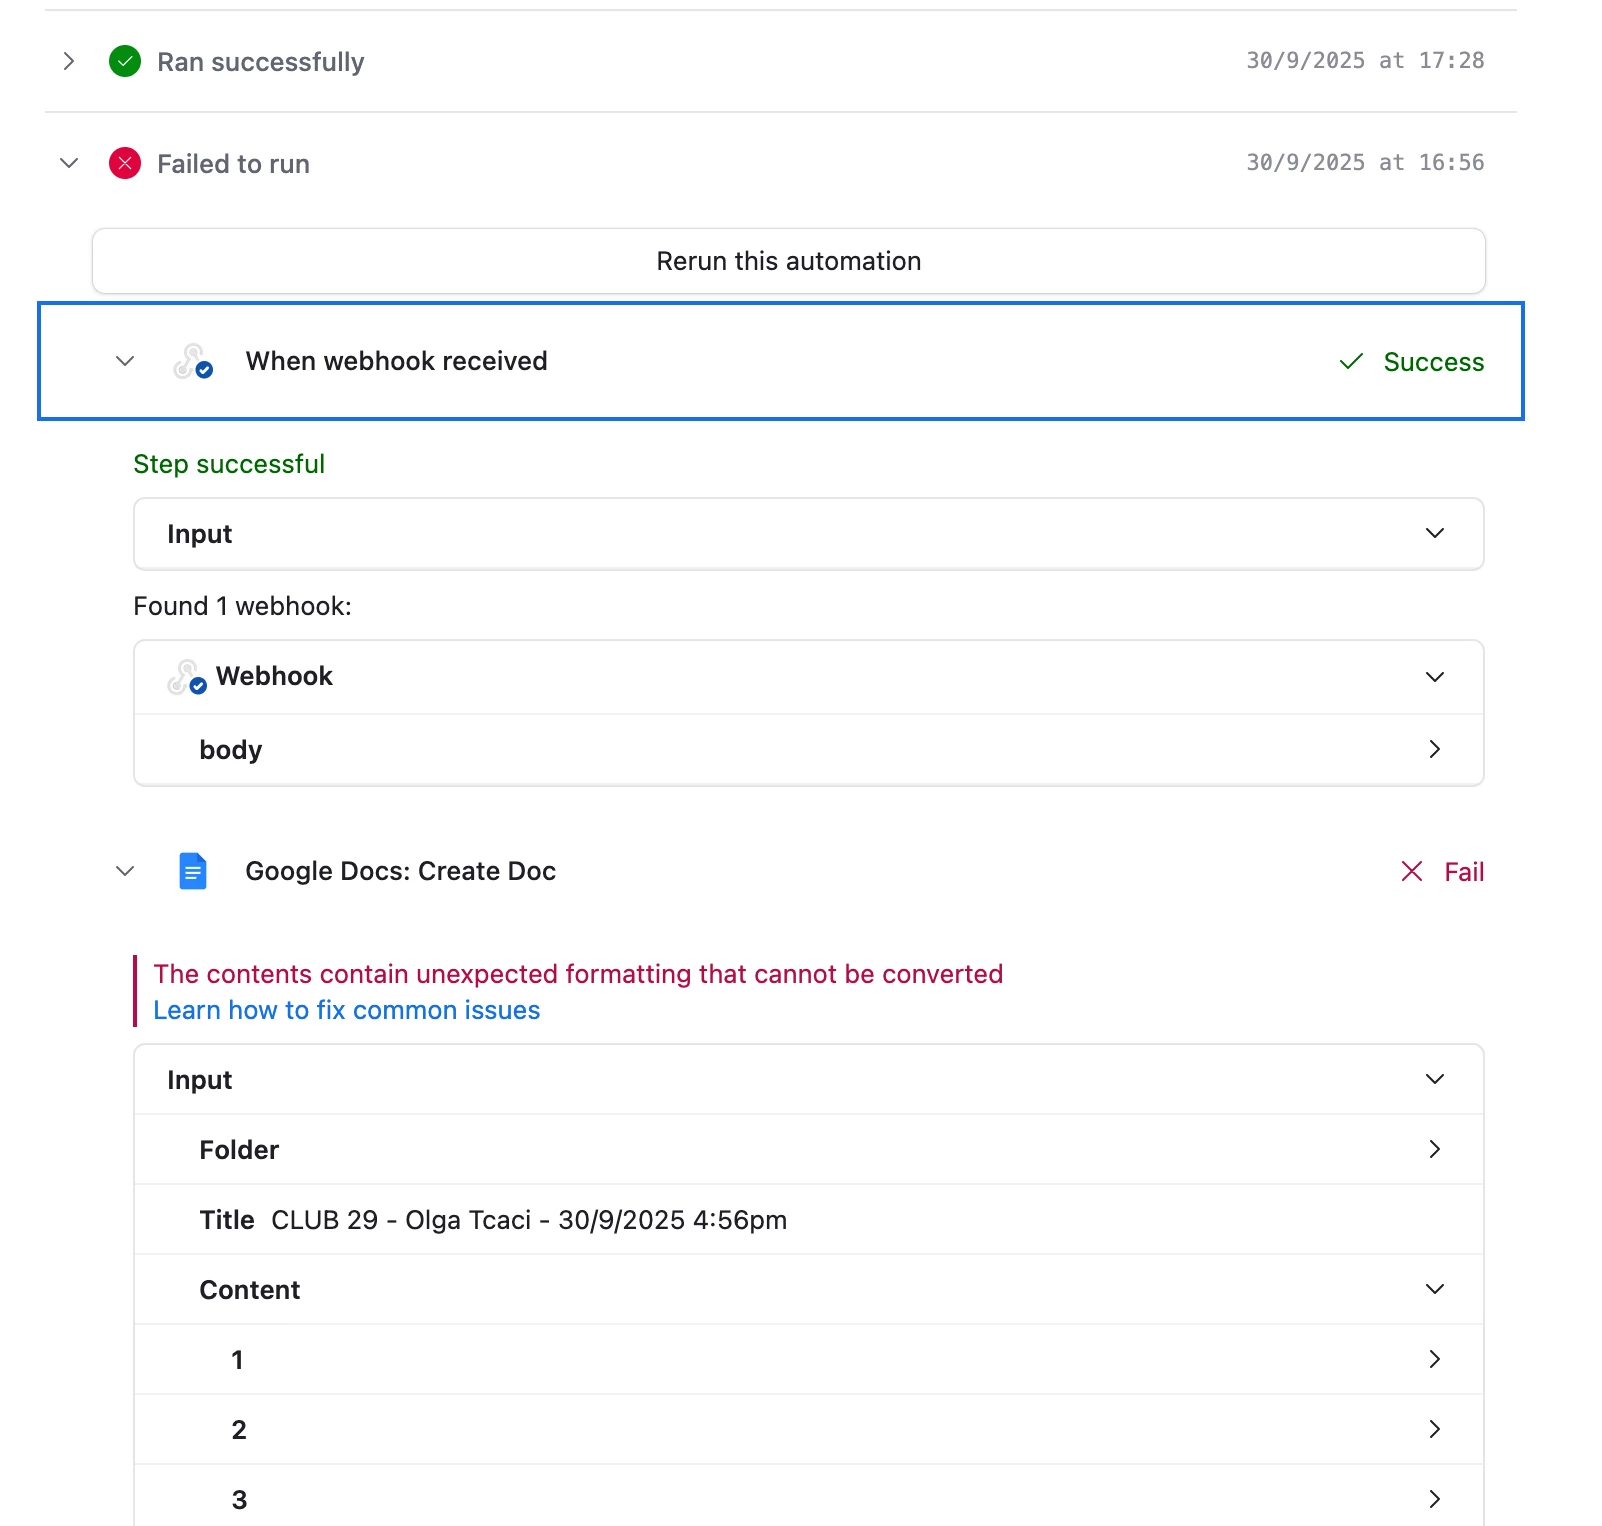Click the webhook icon beside When webhook received
The image size is (1602, 1526).
[193, 362]
